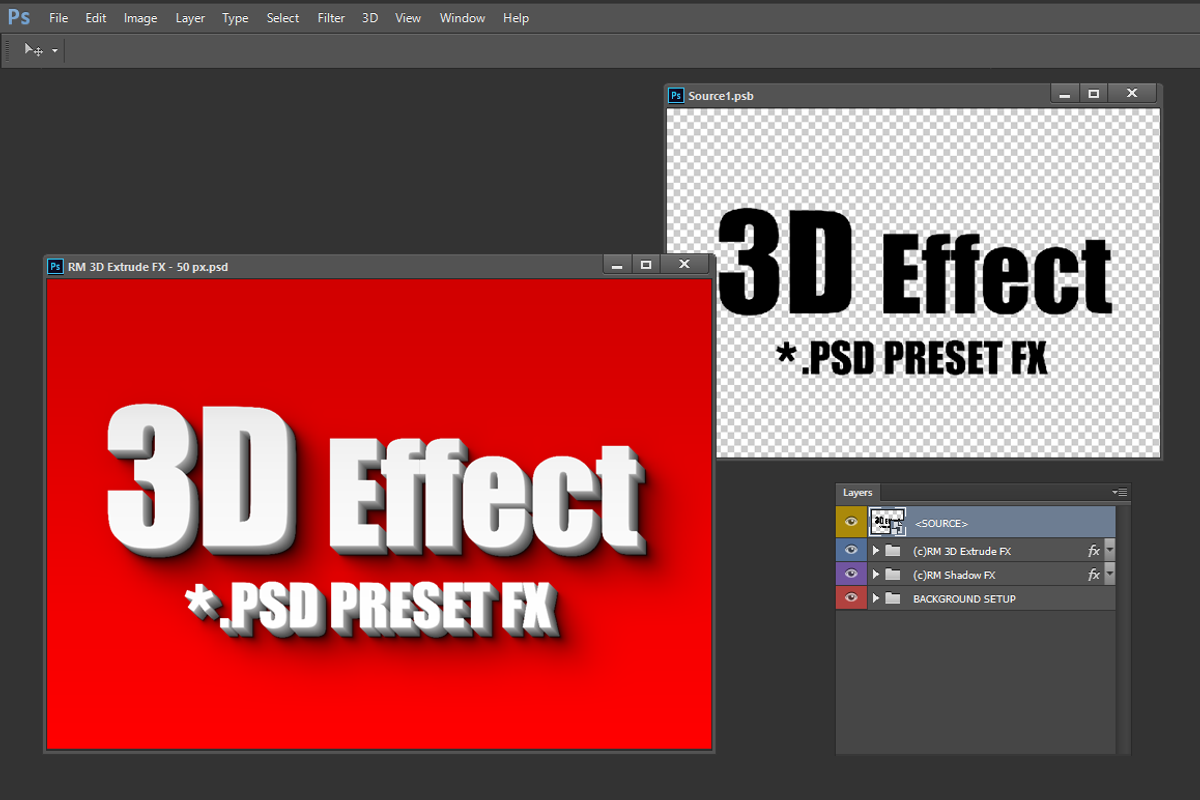Toggle visibility of RM 3D Extrude FX group
This screenshot has height=800, width=1200.
(x=851, y=551)
